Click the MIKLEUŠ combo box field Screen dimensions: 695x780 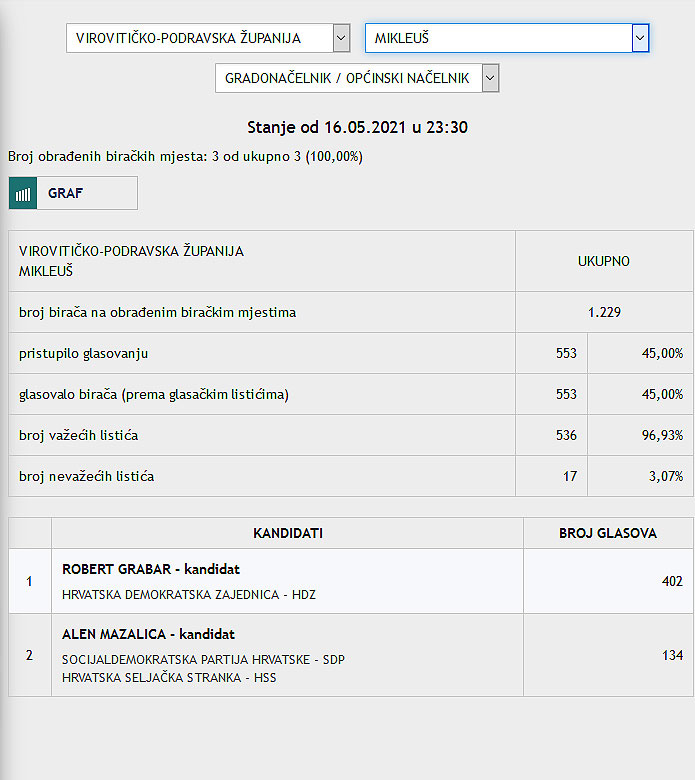pos(507,38)
